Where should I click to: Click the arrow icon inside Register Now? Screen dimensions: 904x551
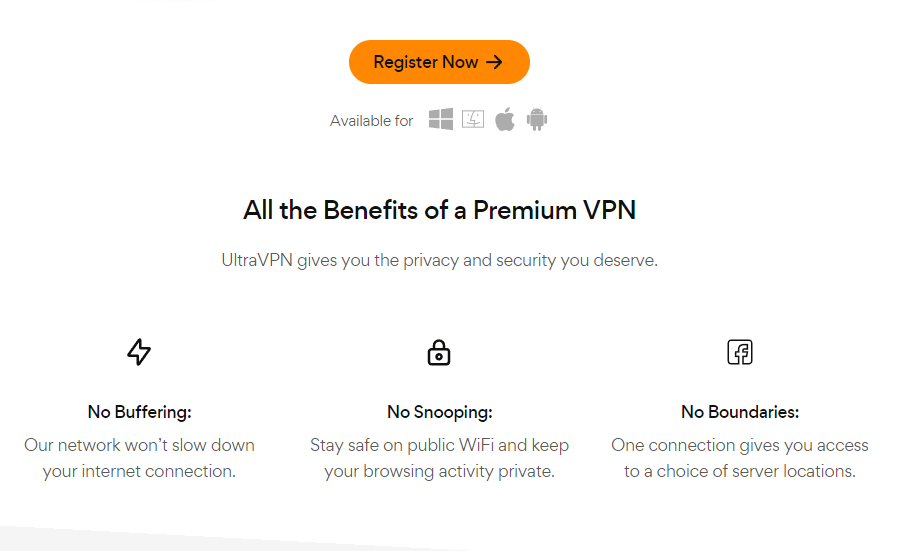pos(495,62)
